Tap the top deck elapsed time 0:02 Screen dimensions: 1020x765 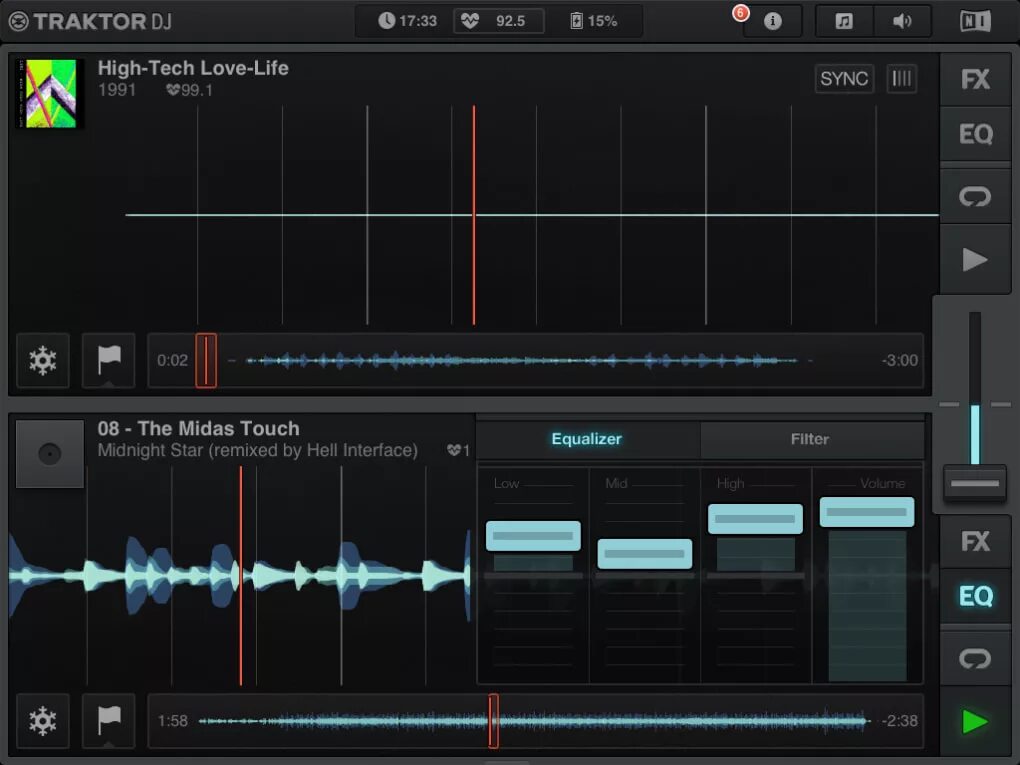(x=172, y=360)
